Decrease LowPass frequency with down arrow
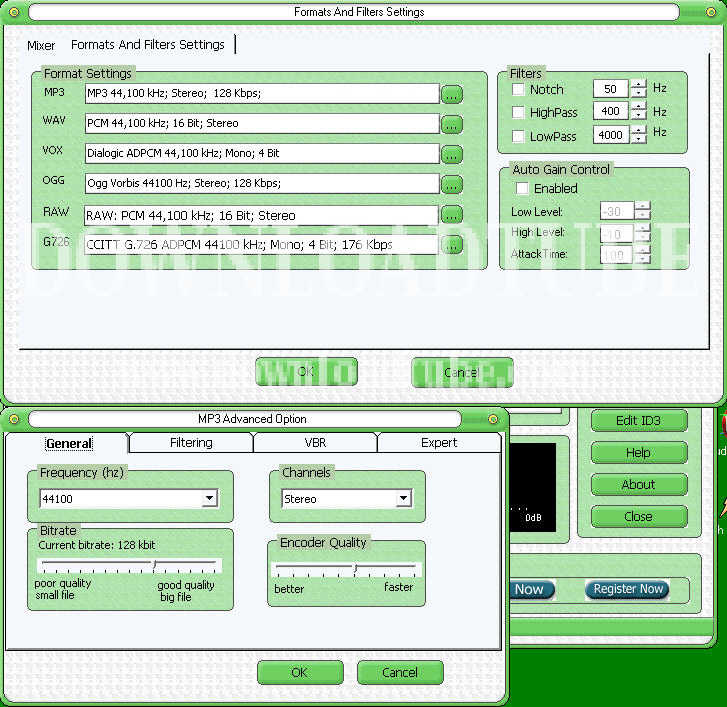This screenshot has width=727, height=707. 639,139
